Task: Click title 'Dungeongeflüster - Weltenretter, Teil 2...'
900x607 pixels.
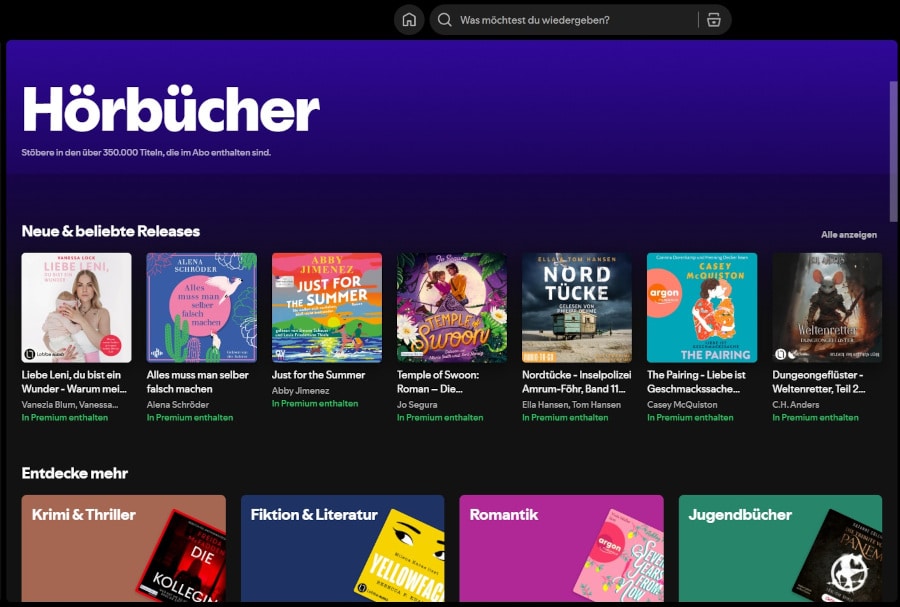Action: point(818,382)
